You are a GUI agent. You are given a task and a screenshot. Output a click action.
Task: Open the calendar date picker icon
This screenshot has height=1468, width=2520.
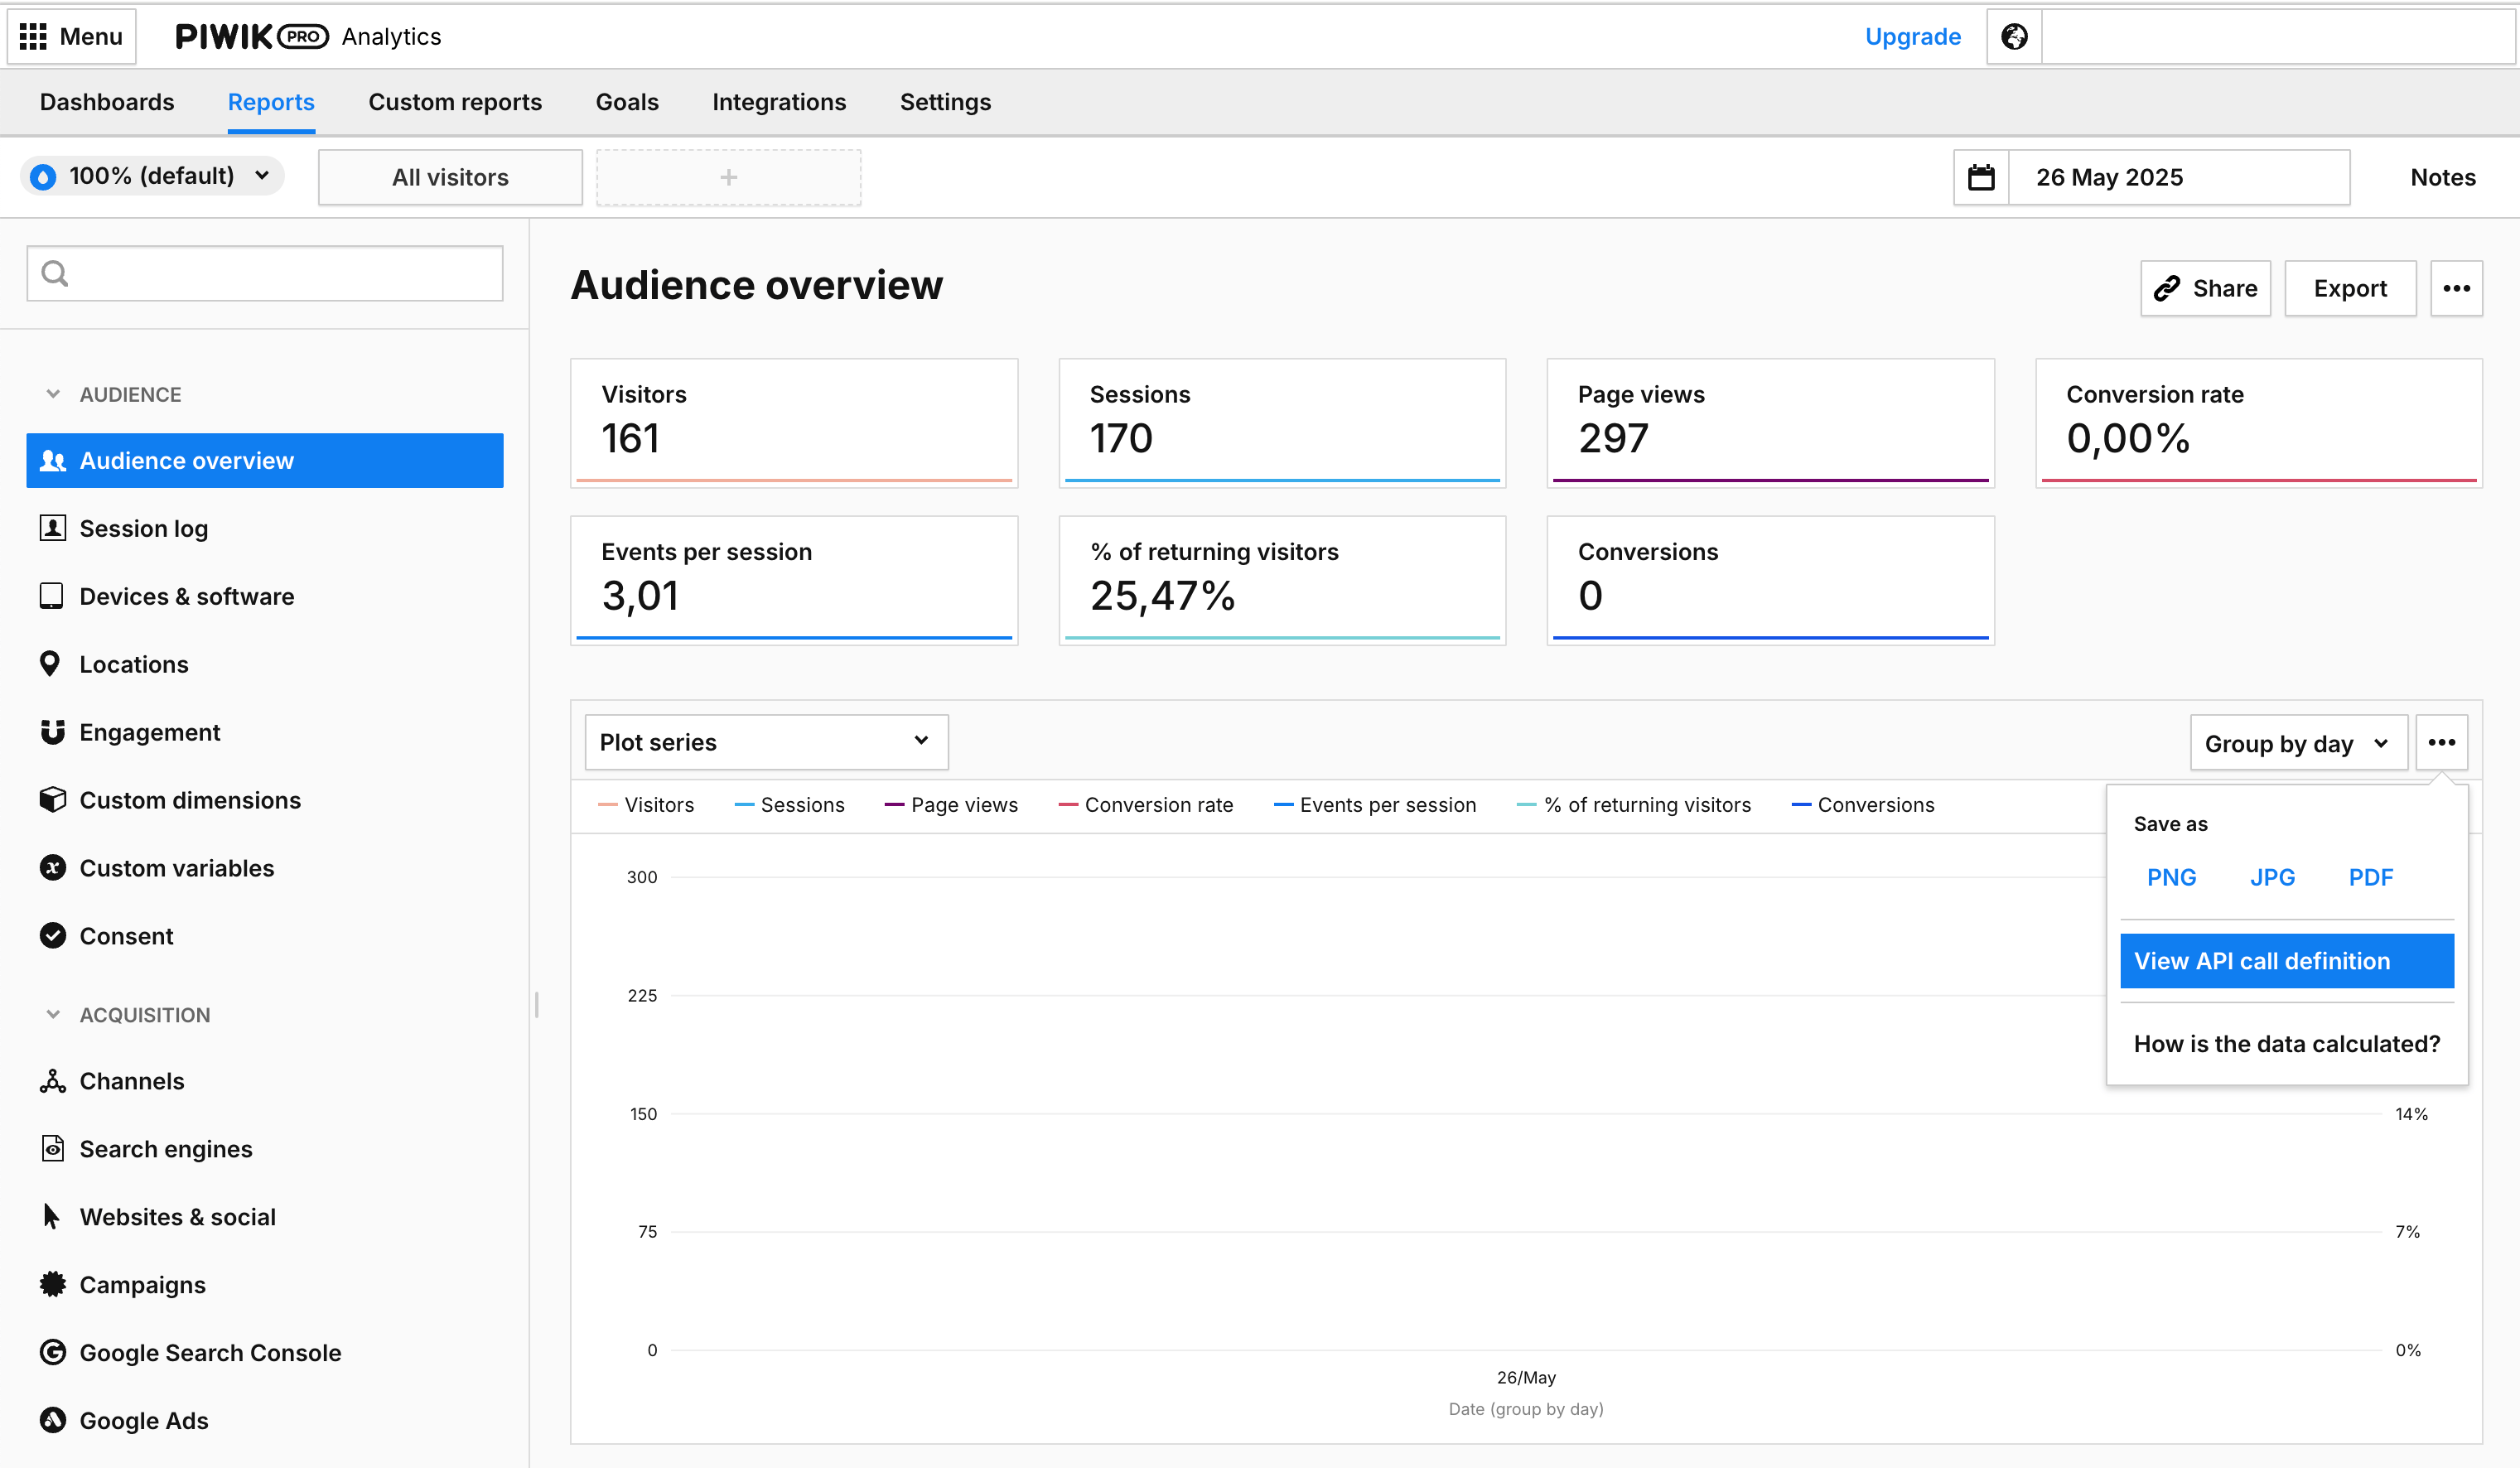1981,177
